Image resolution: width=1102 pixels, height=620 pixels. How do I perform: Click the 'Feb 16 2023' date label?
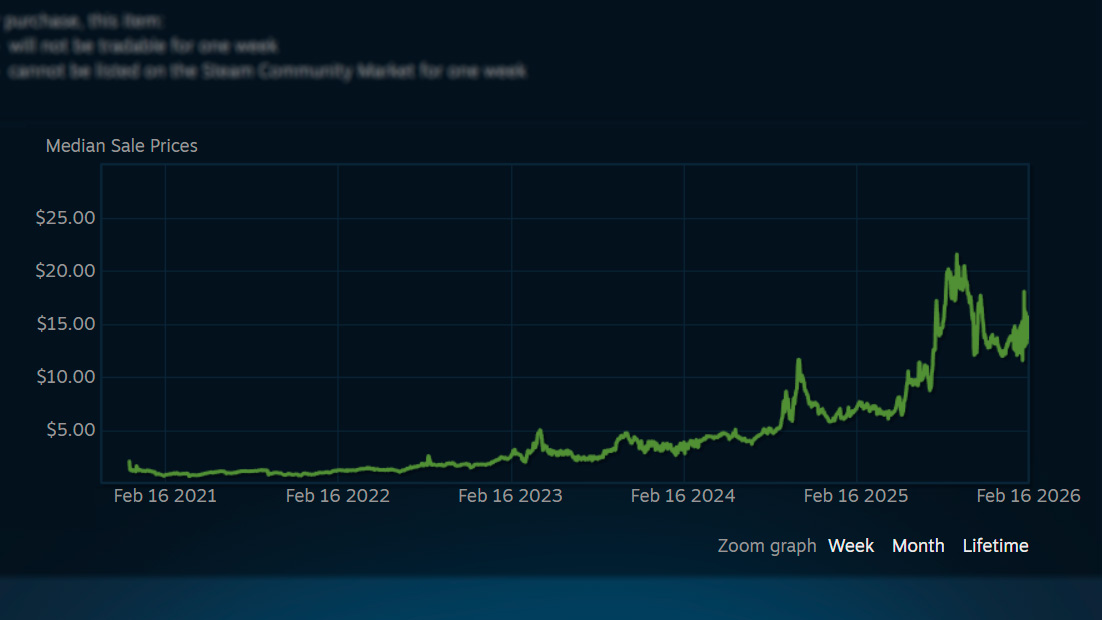point(510,496)
